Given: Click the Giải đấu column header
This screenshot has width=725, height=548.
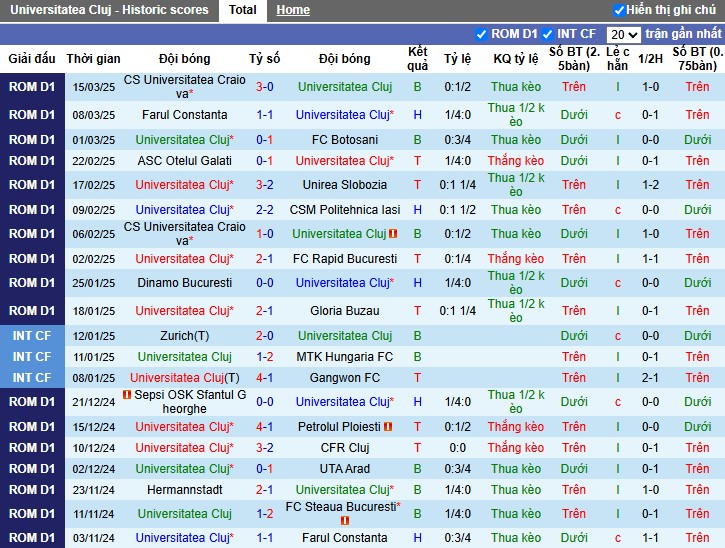Looking at the screenshot, I should coord(32,59).
